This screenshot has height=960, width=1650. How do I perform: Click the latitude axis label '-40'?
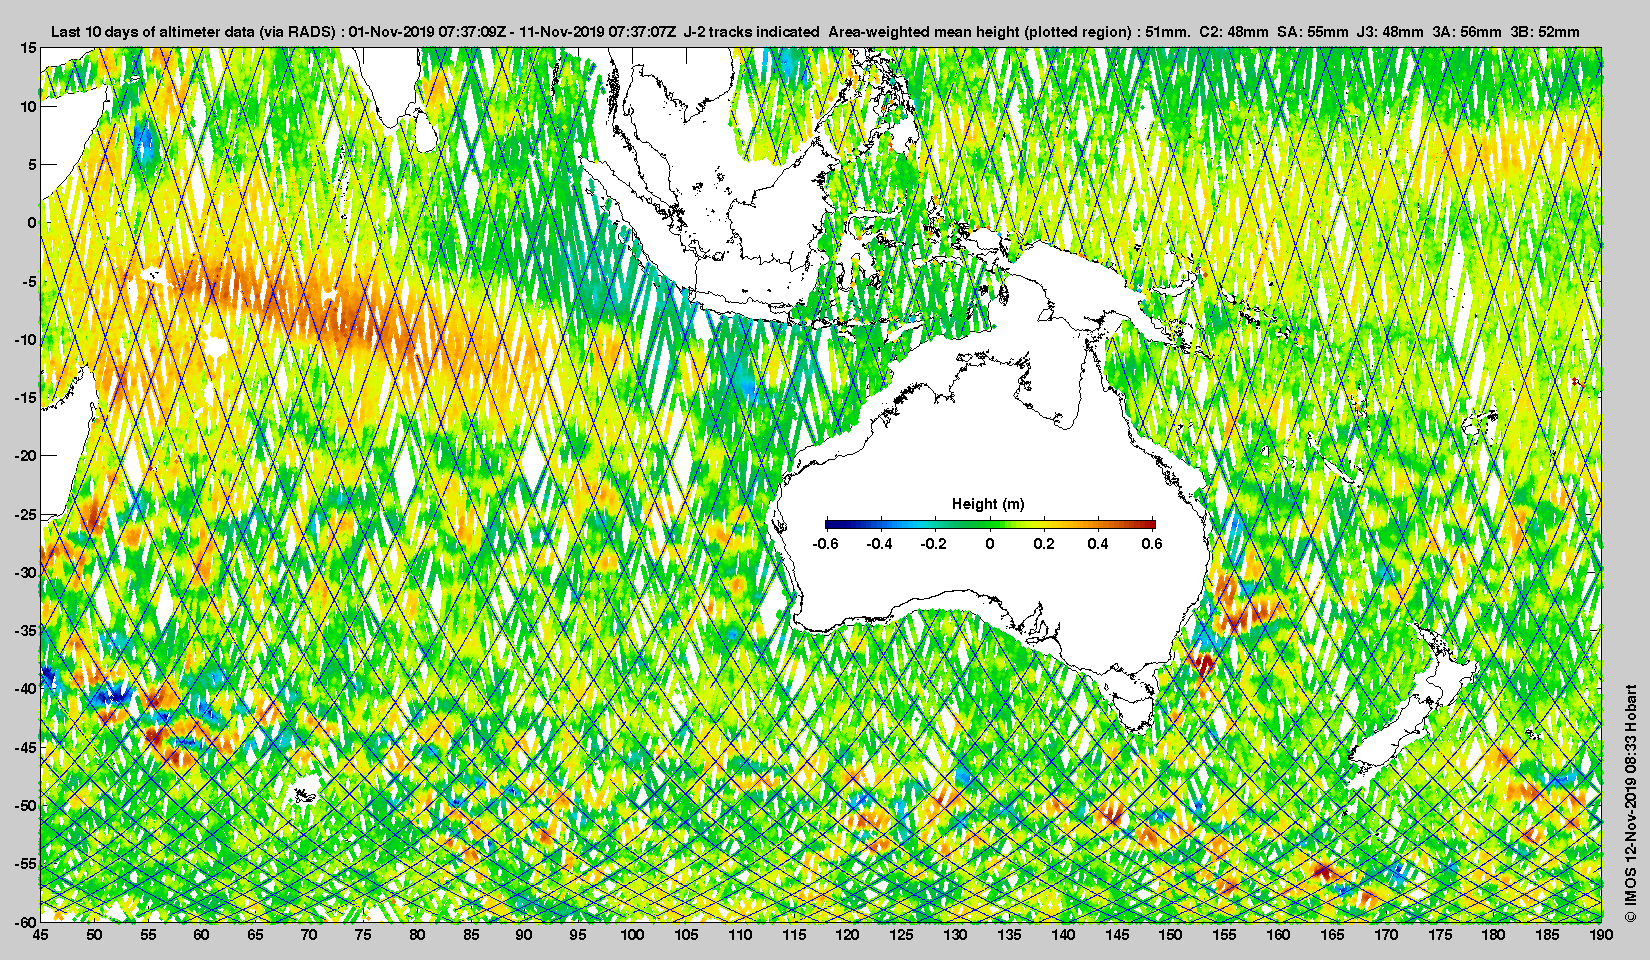[x=25, y=688]
